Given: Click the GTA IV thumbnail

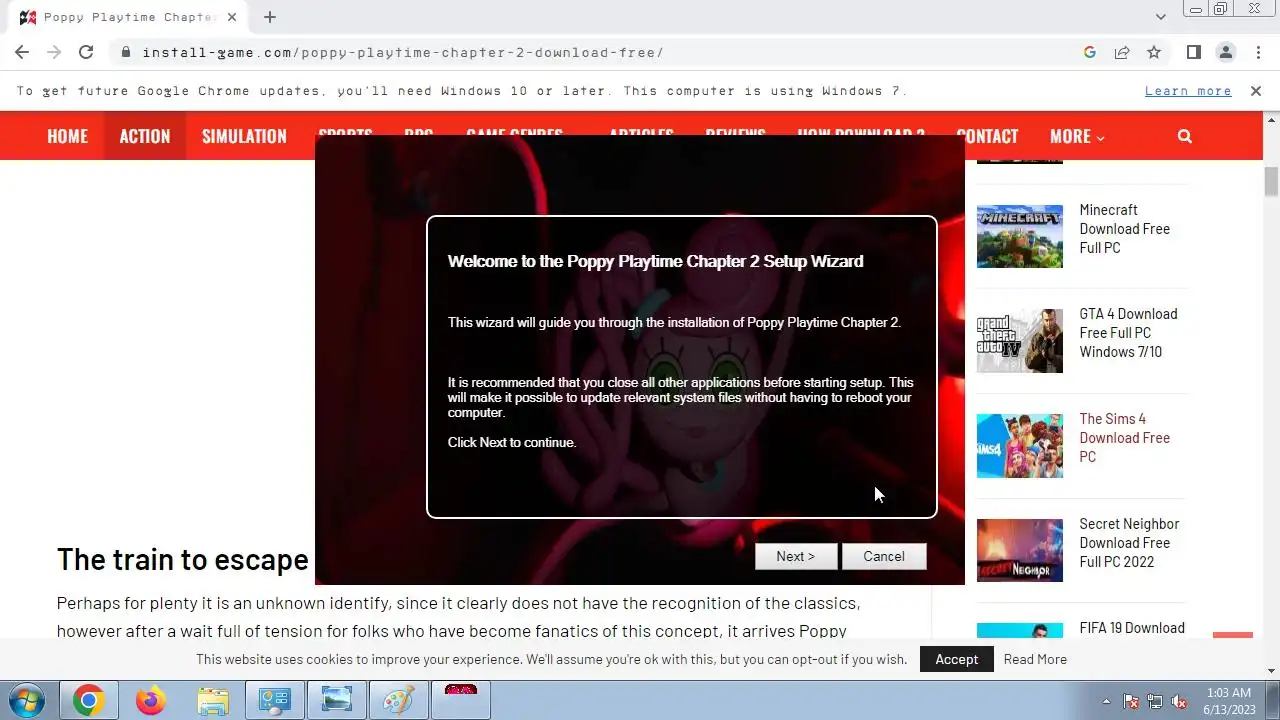Looking at the screenshot, I should coord(1020,341).
